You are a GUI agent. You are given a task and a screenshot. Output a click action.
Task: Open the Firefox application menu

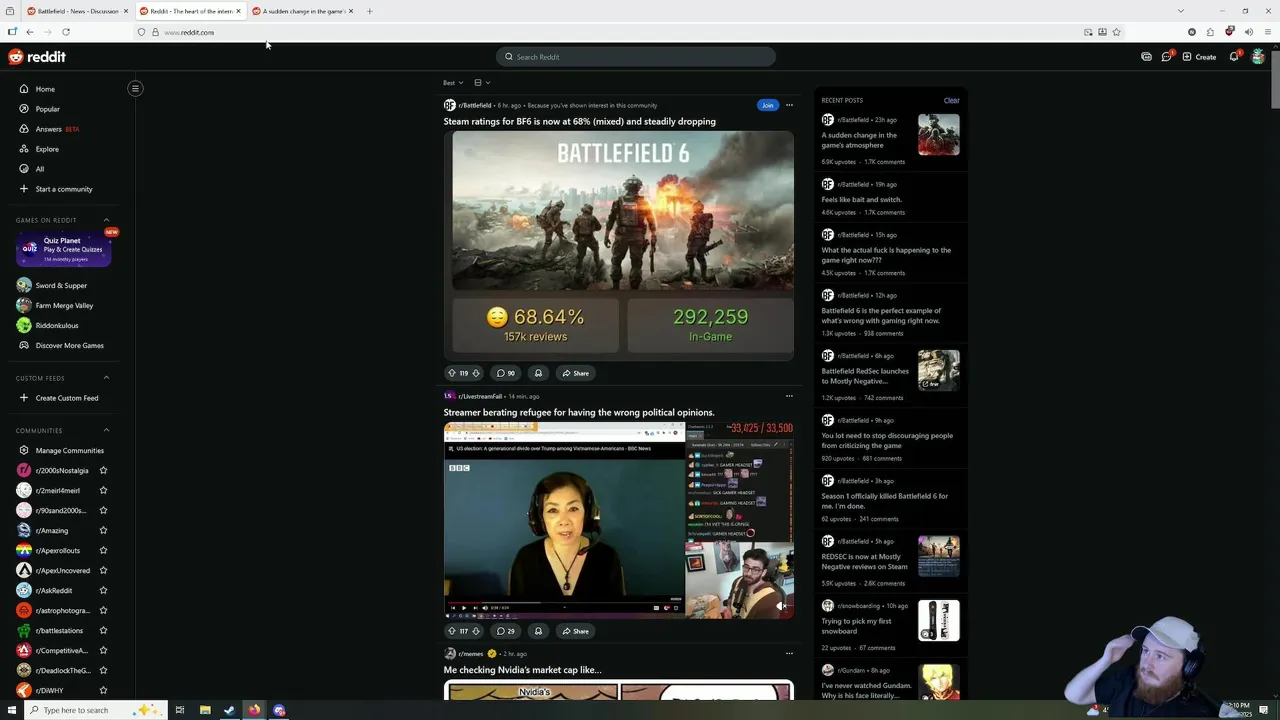click(x=1267, y=32)
